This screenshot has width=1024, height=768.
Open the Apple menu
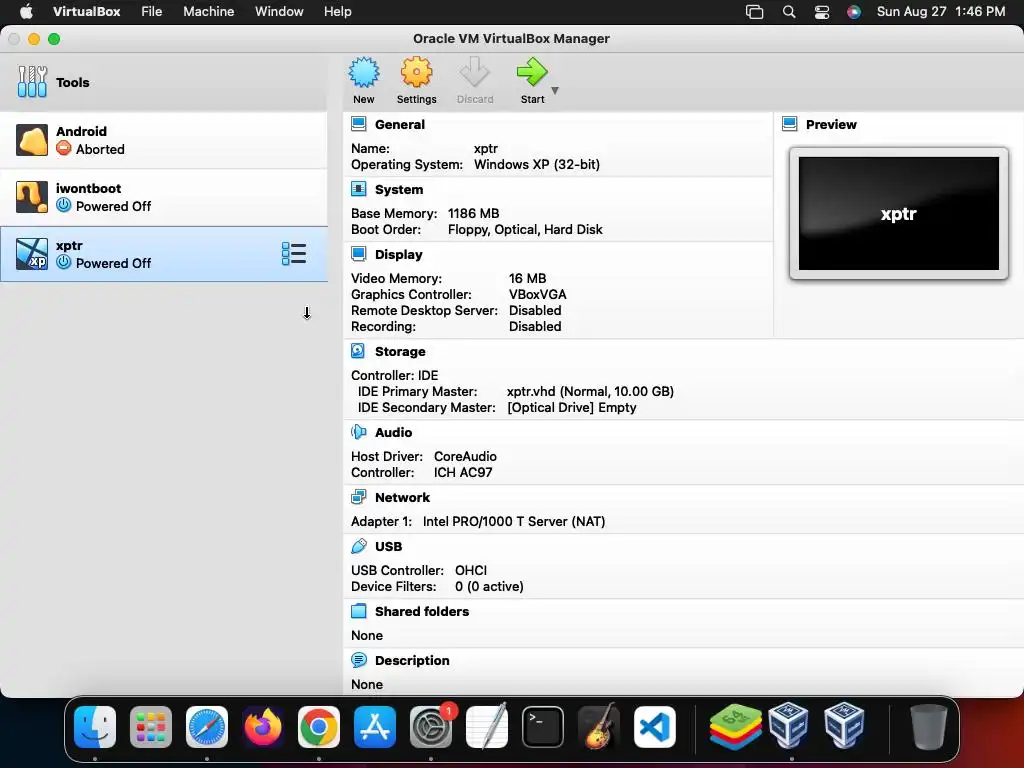[x=26, y=12]
